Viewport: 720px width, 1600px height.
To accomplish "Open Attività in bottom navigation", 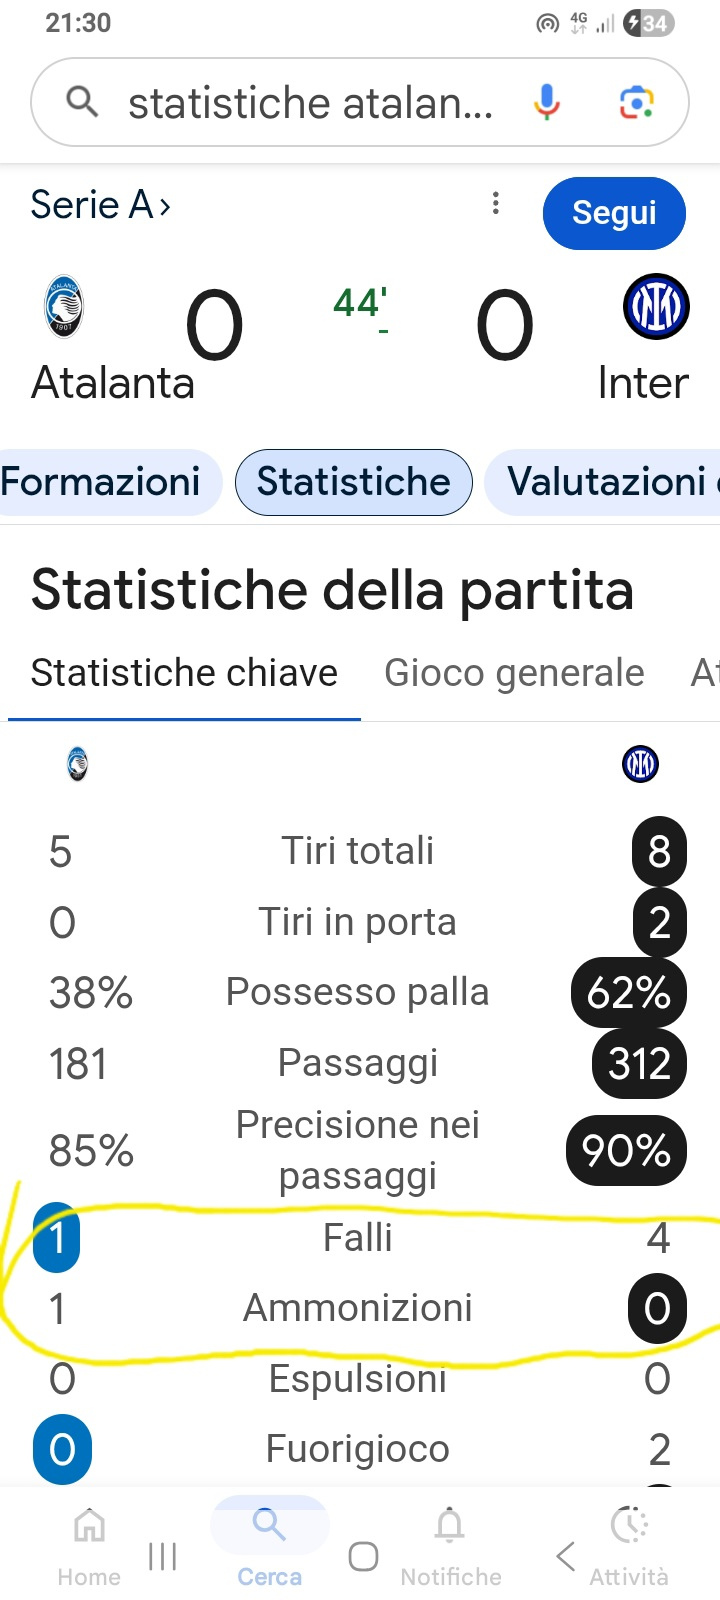I will [x=629, y=1545].
